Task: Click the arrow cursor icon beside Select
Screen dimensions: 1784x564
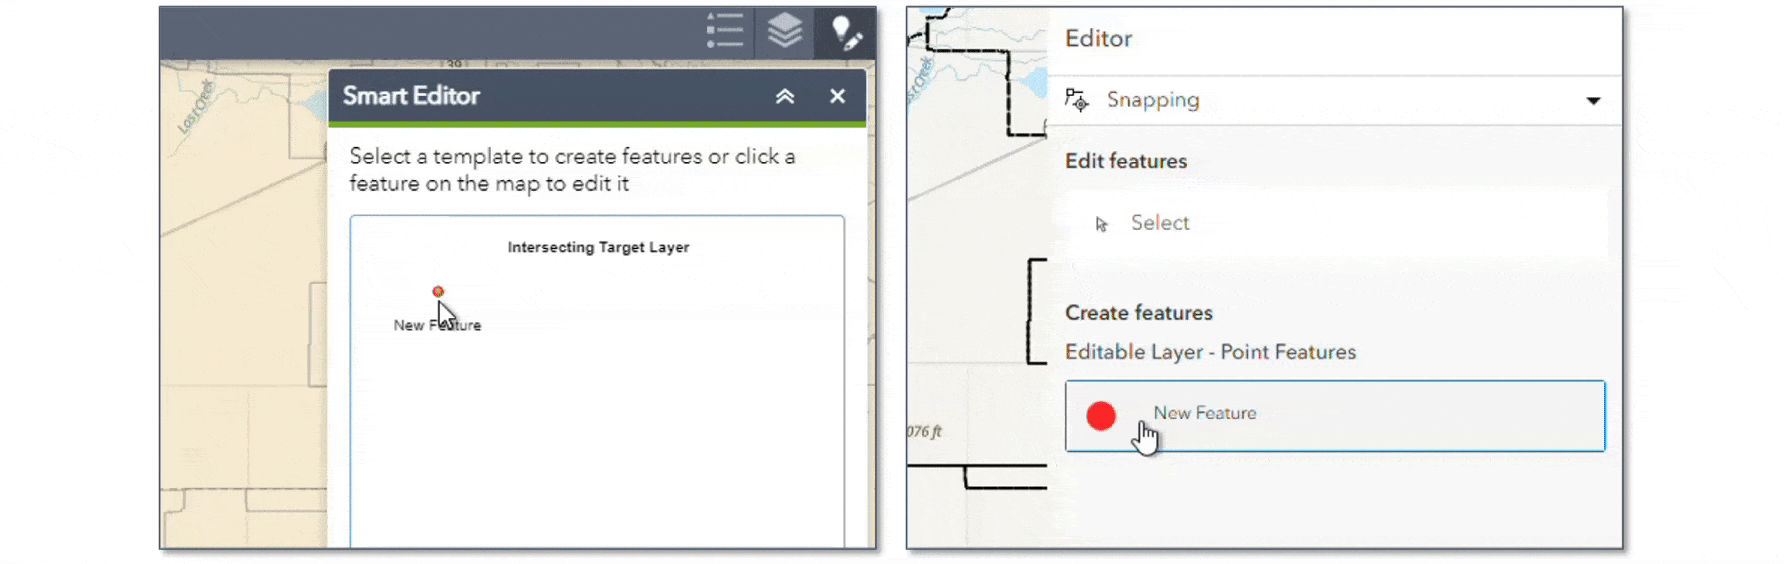Action: (1101, 224)
